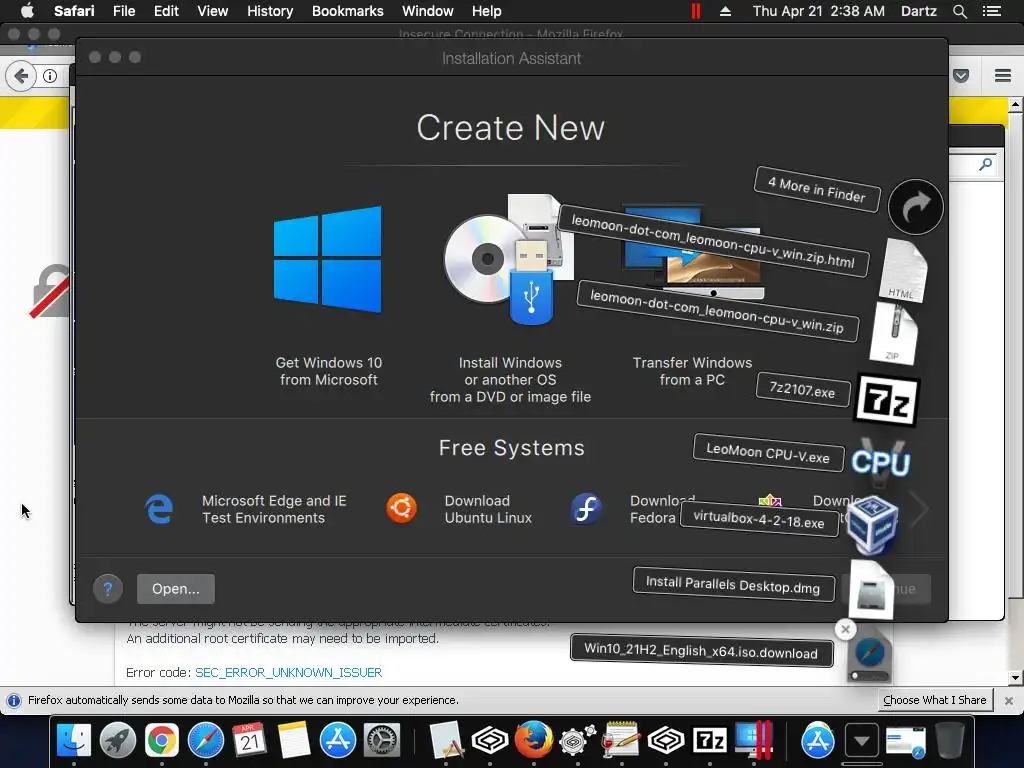Launch Google Chrome from the Dock

tap(161, 741)
